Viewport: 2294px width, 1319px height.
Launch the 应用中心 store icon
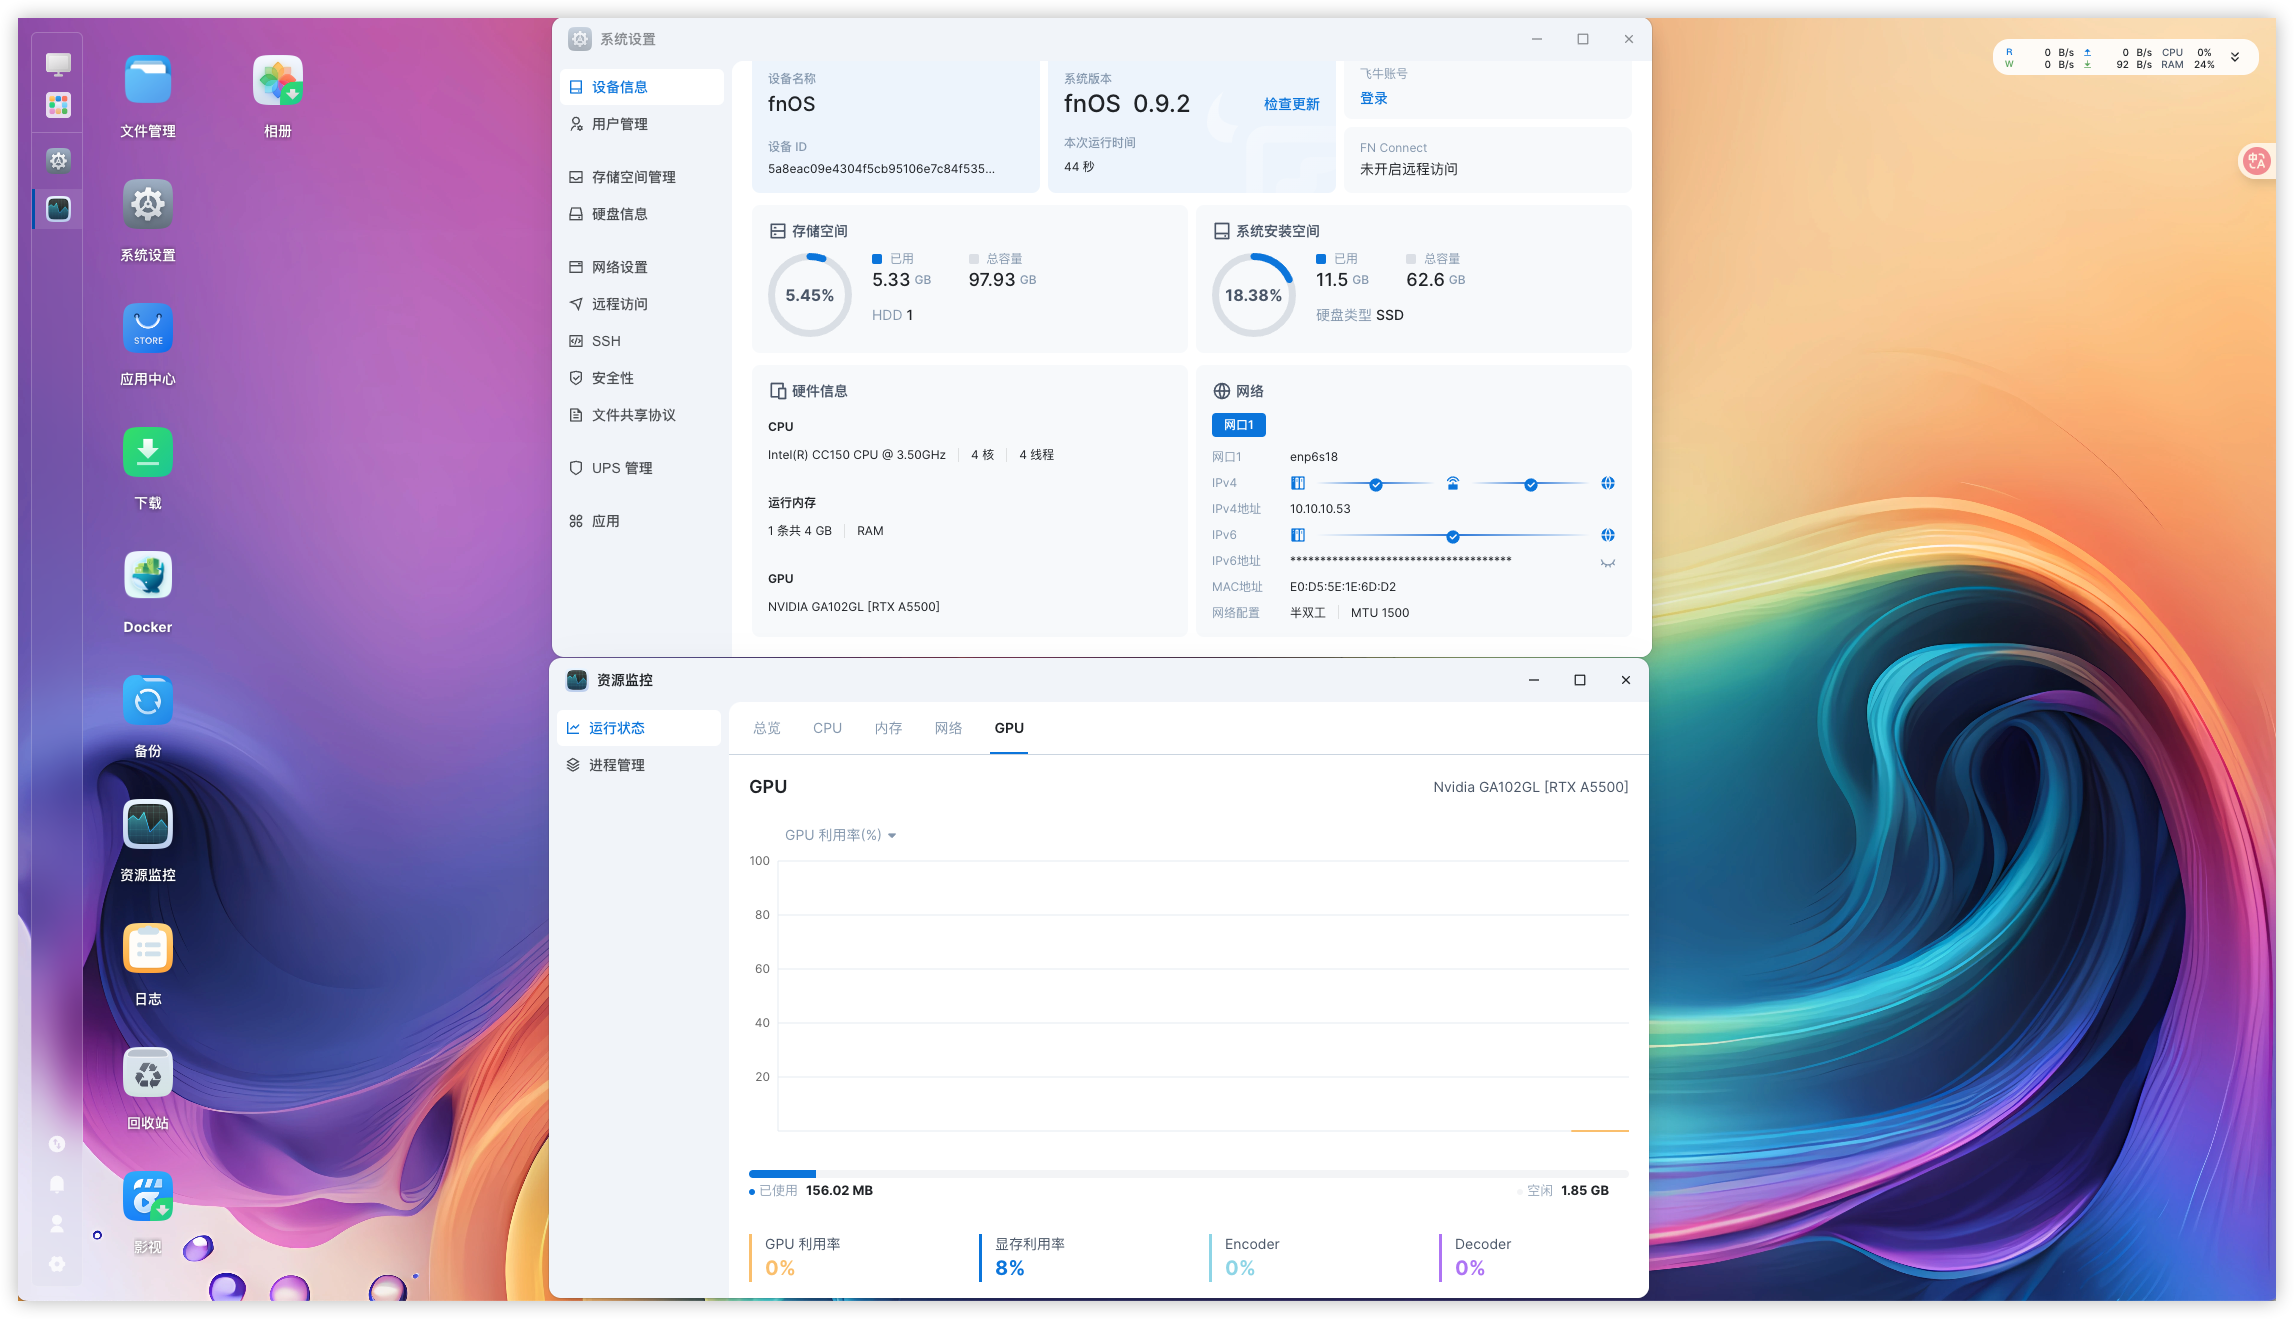coord(148,329)
